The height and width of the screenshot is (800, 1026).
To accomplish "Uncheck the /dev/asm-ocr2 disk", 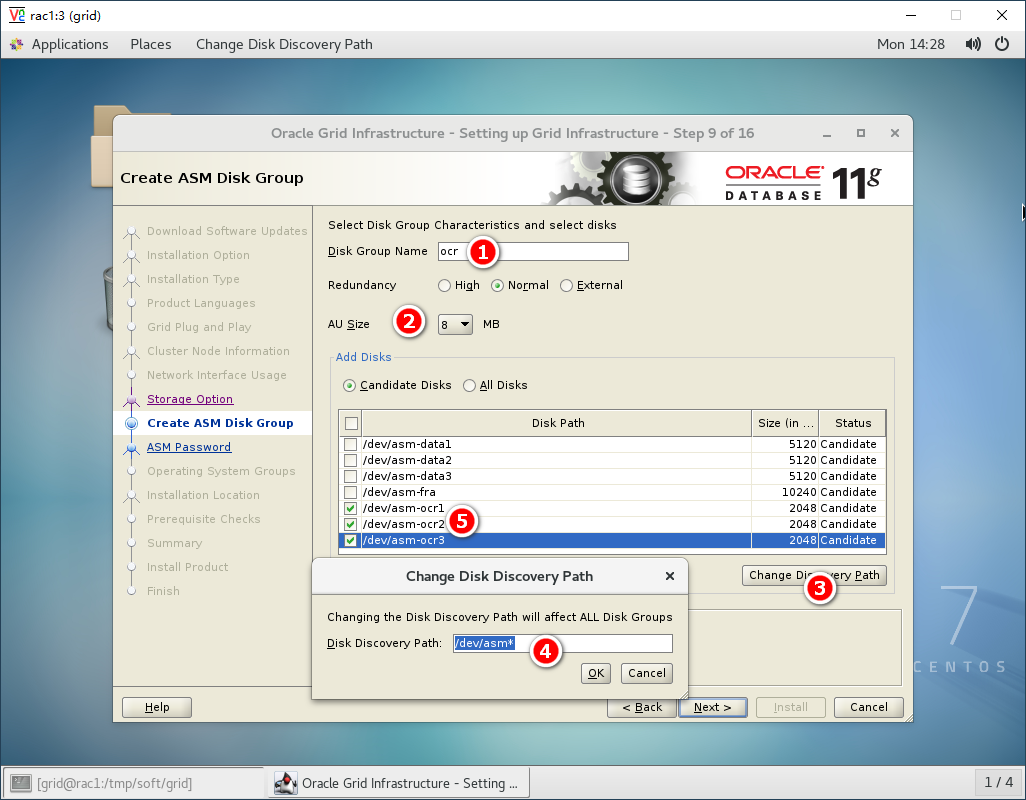I will (351, 525).
